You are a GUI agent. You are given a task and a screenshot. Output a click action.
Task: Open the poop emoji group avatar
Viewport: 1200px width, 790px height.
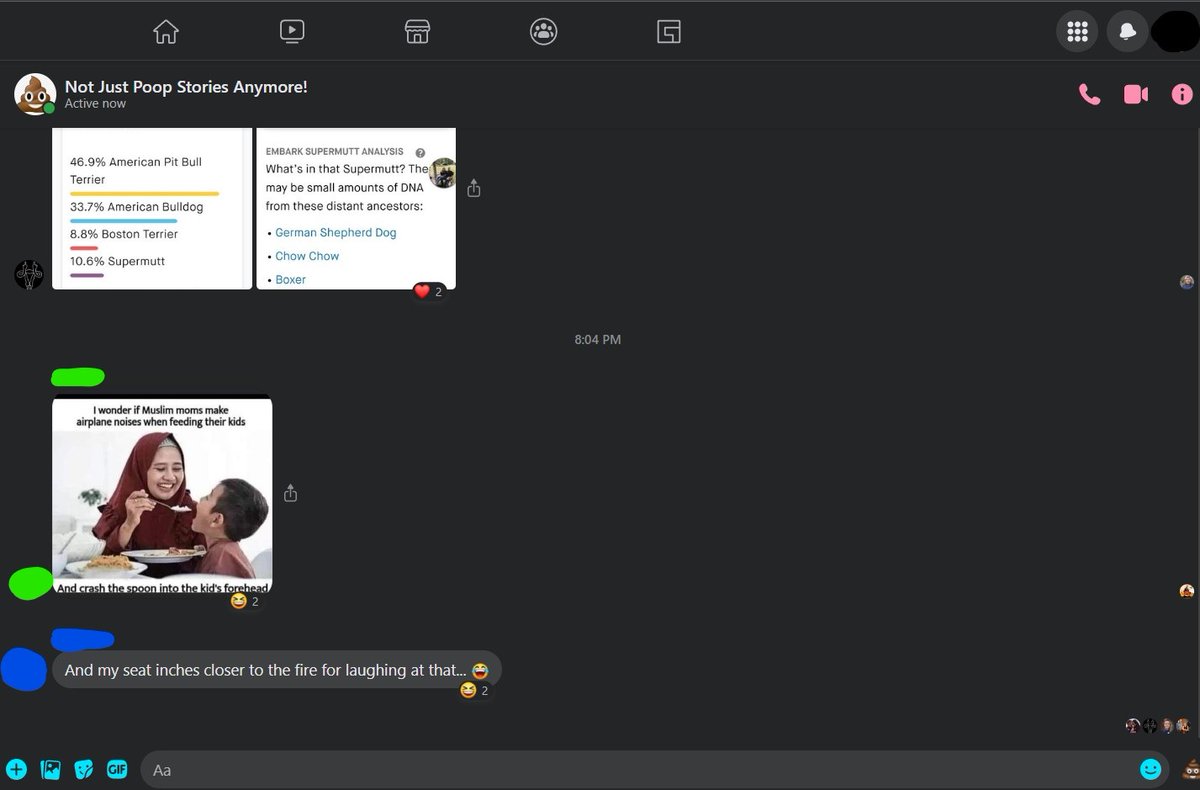[x=33, y=94]
